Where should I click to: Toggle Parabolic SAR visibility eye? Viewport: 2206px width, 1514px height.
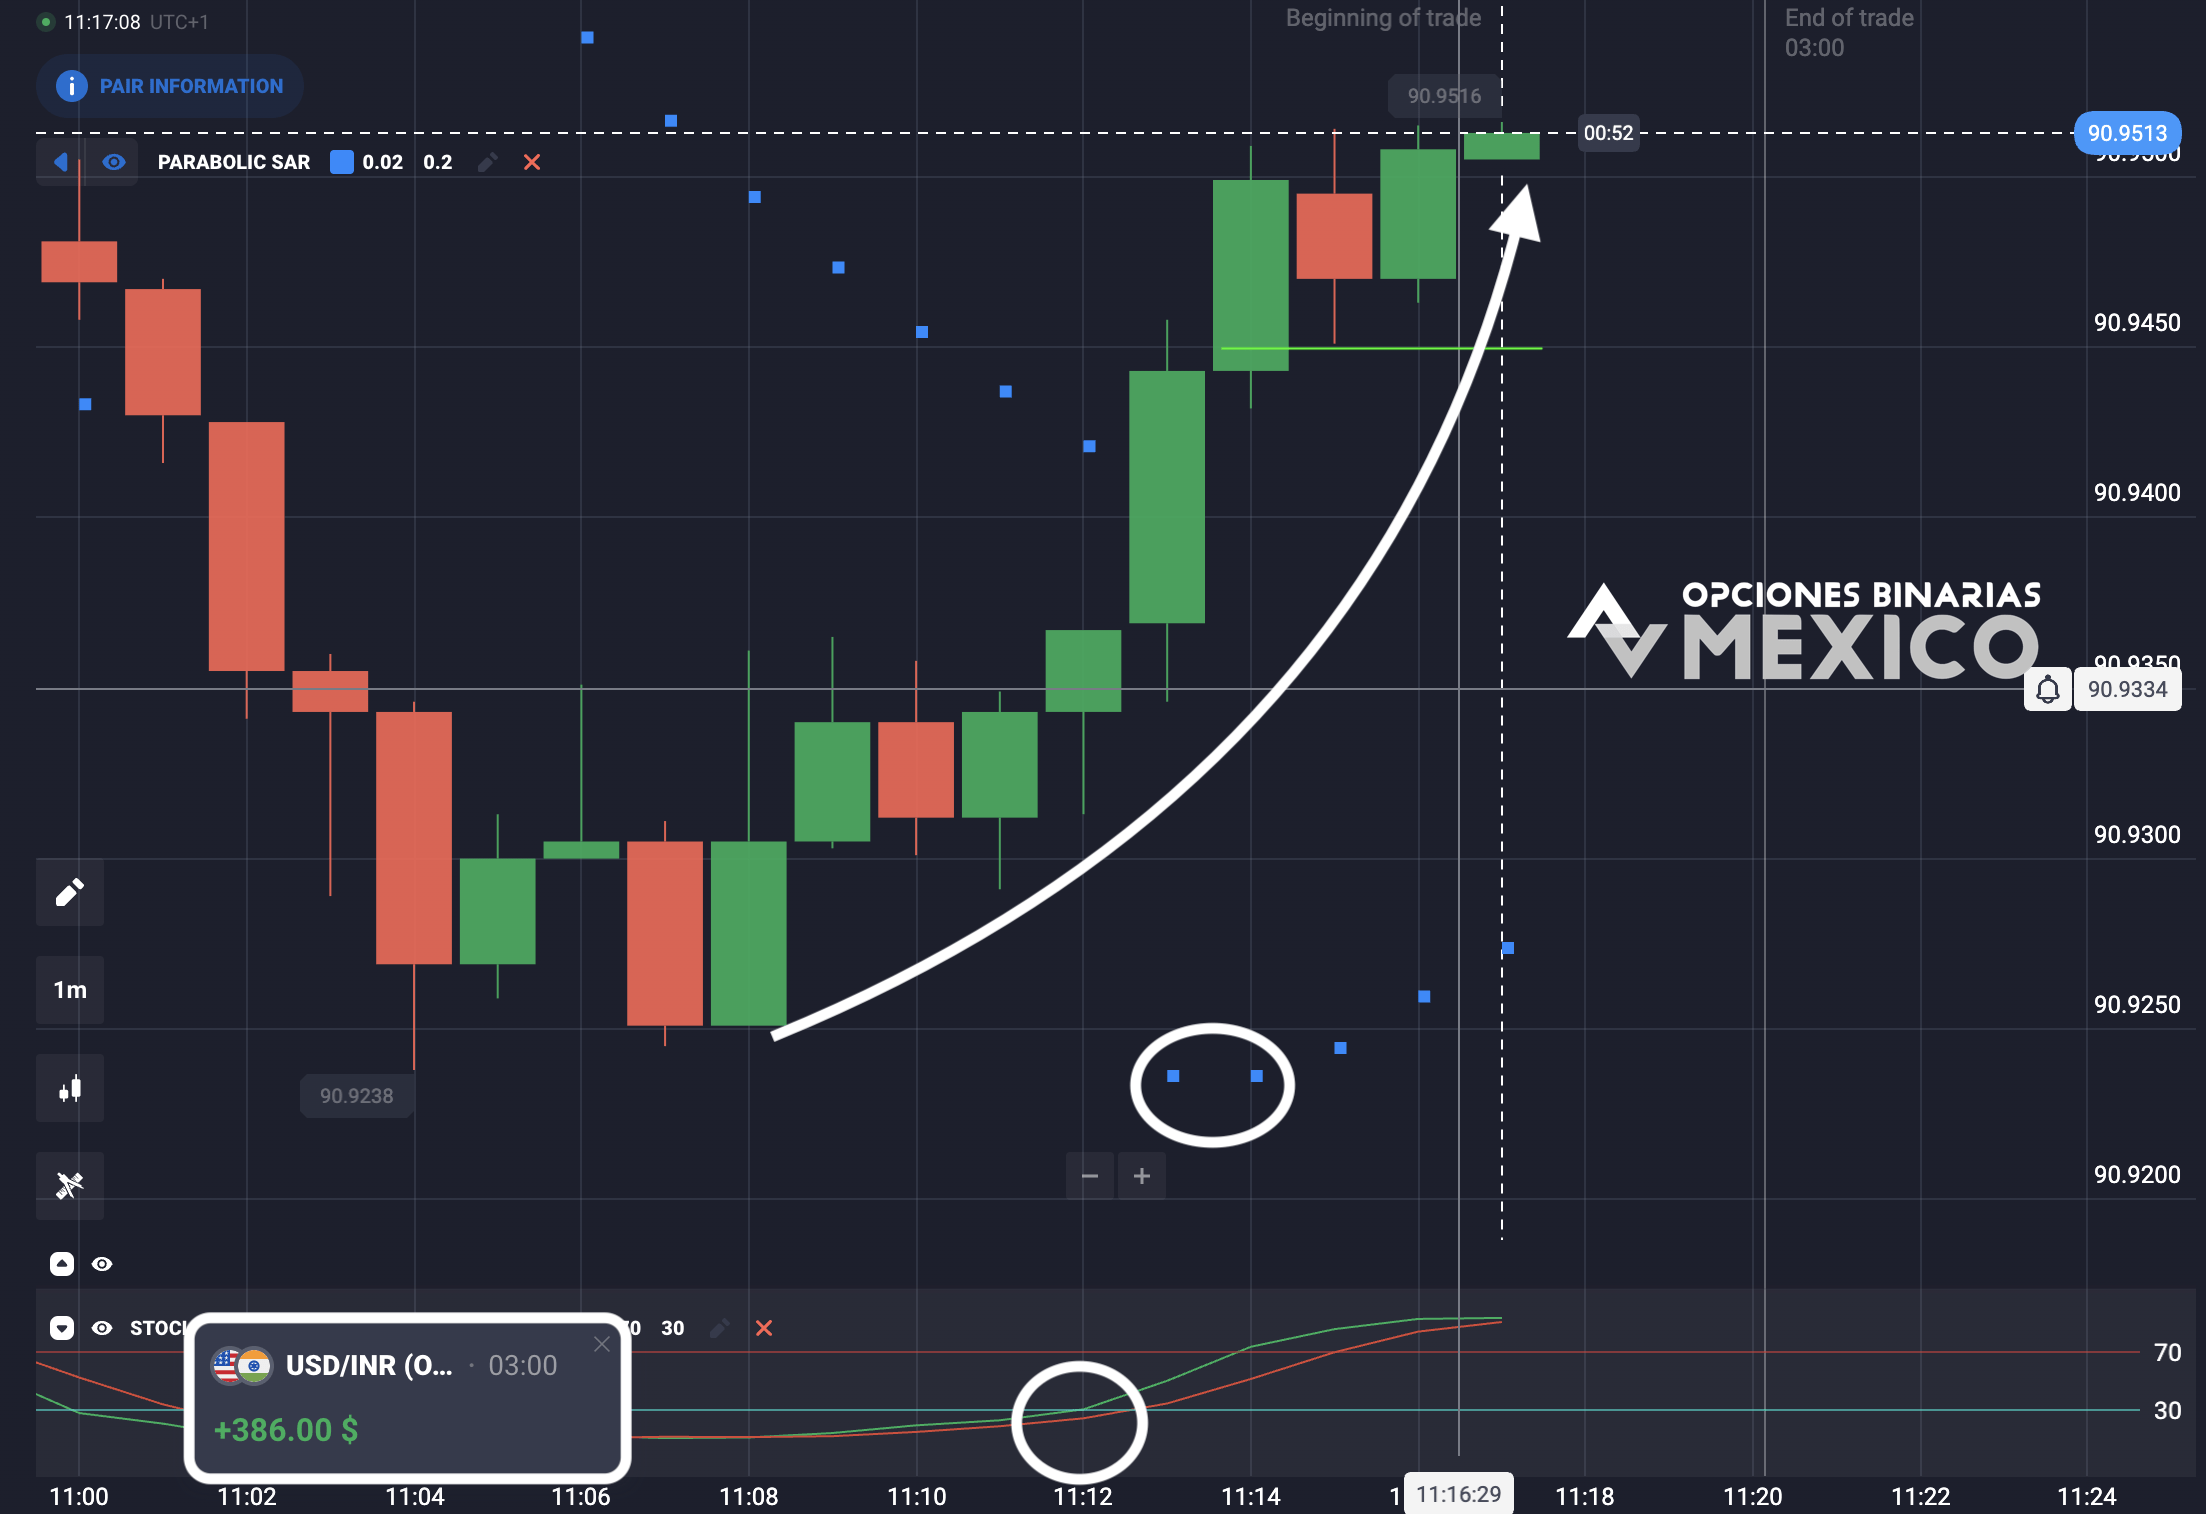coord(114,162)
